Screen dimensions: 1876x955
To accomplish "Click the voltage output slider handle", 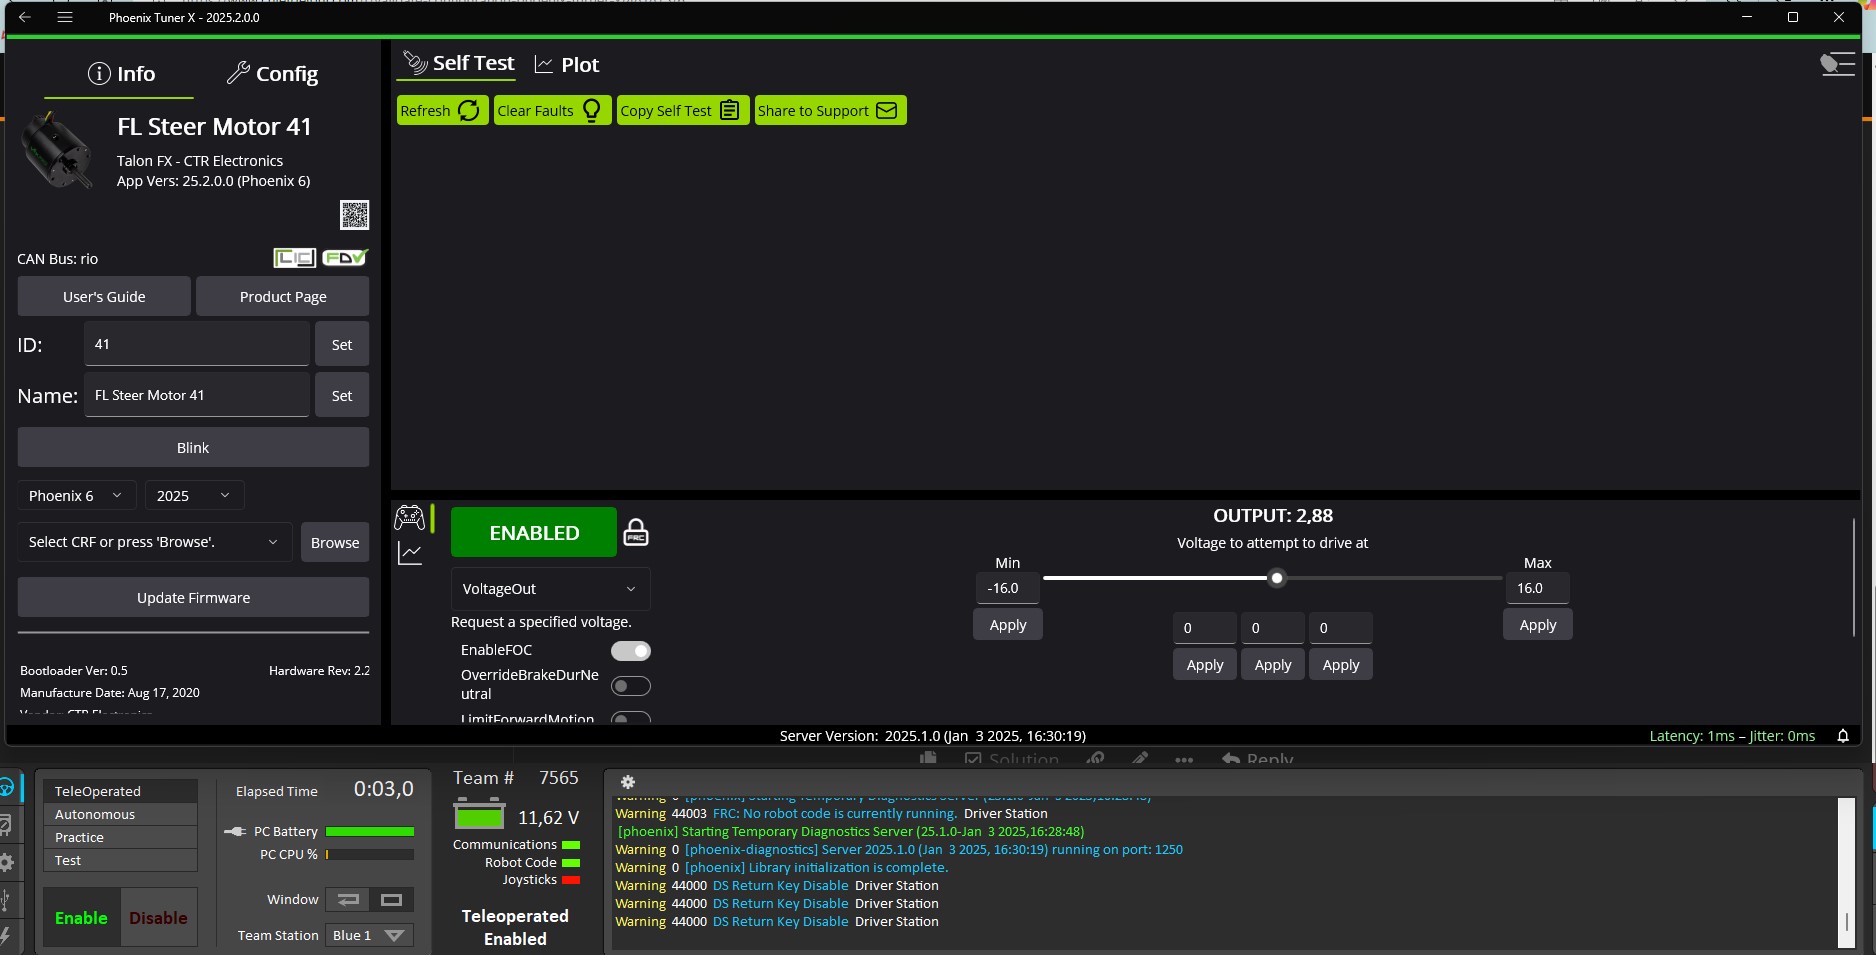I will click(x=1277, y=578).
